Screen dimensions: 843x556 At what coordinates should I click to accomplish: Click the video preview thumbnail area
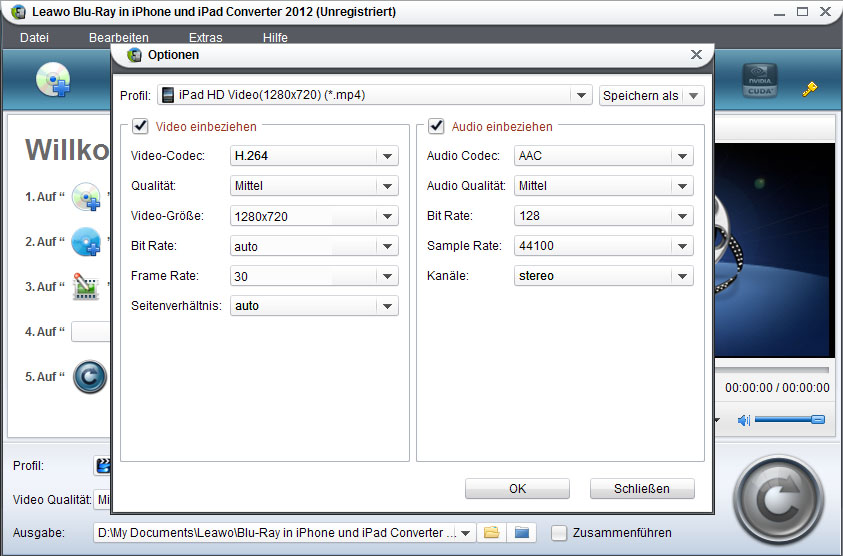[775, 250]
